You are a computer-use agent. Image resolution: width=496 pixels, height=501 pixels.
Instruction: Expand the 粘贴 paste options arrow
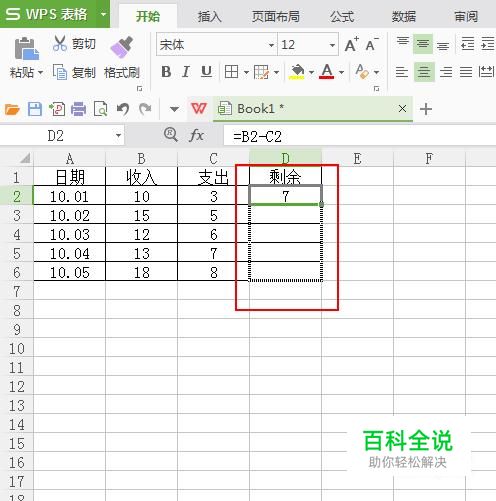40,72
